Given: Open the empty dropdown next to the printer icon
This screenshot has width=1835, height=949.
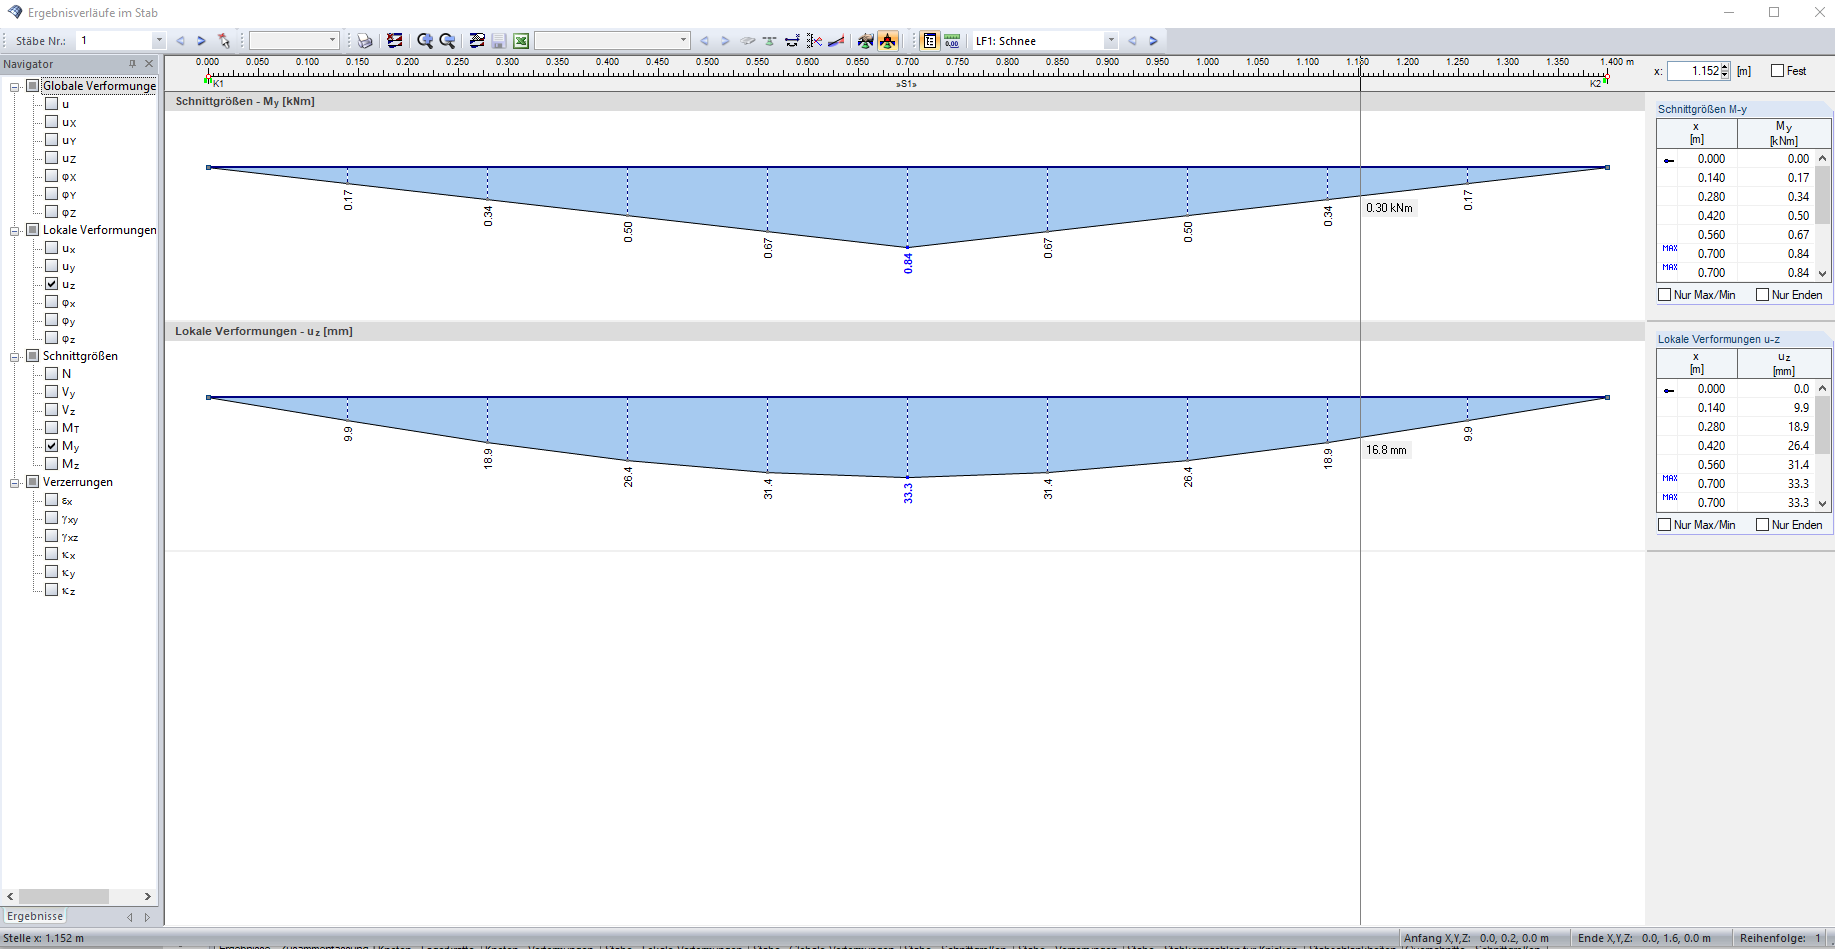Looking at the screenshot, I should coord(333,41).
